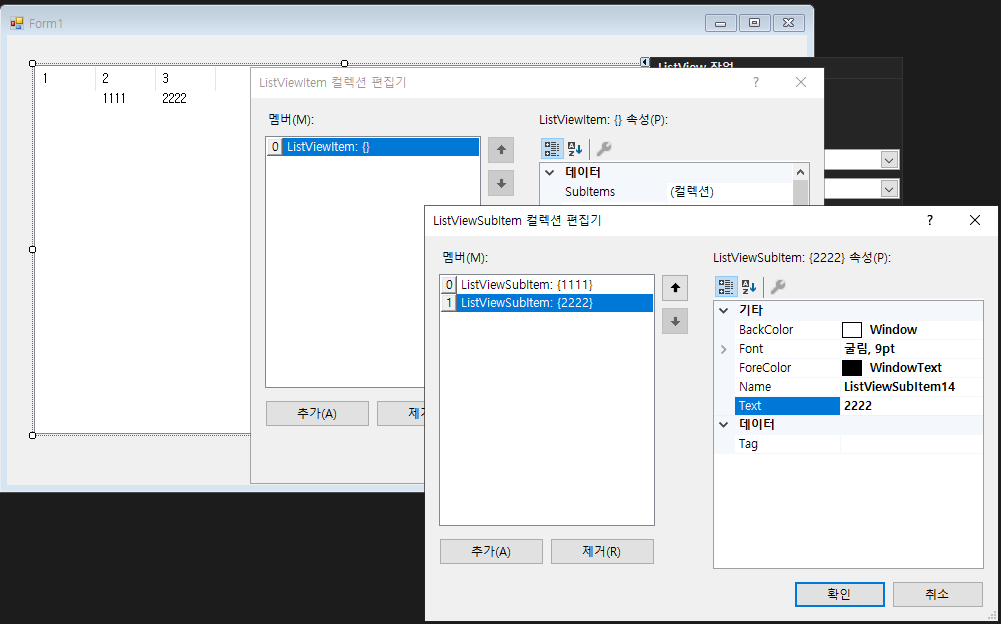Open lower dropdown in ListView tasks panel
This screenshot has width=1001, height=624.
point(889,189)
